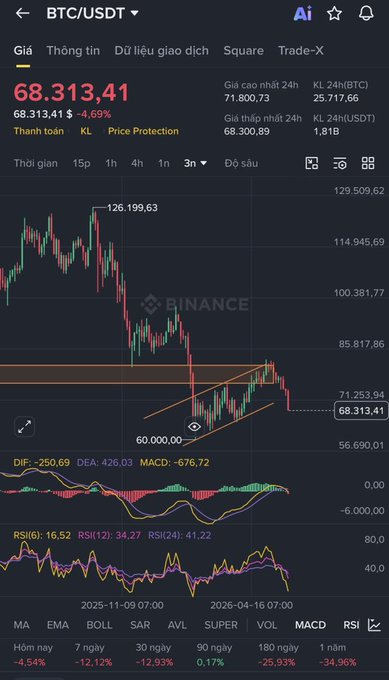Expand chart to fullscreen with arrows icon
The height and width of the screenshot is (680, 389).
[x=24, y=427]
